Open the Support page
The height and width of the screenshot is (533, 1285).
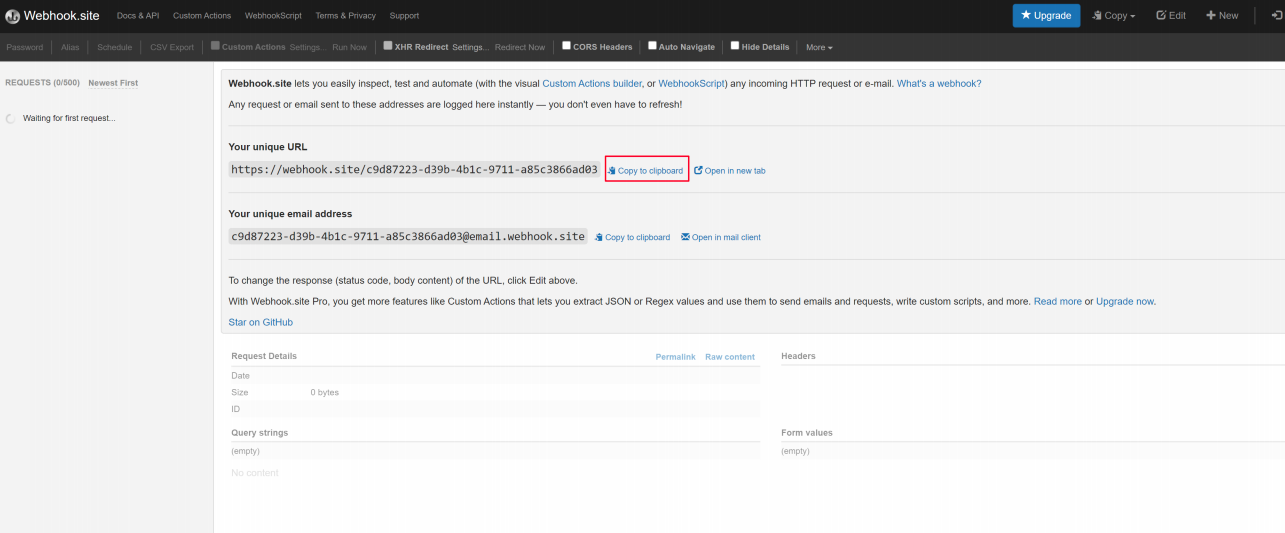(404, 16)
